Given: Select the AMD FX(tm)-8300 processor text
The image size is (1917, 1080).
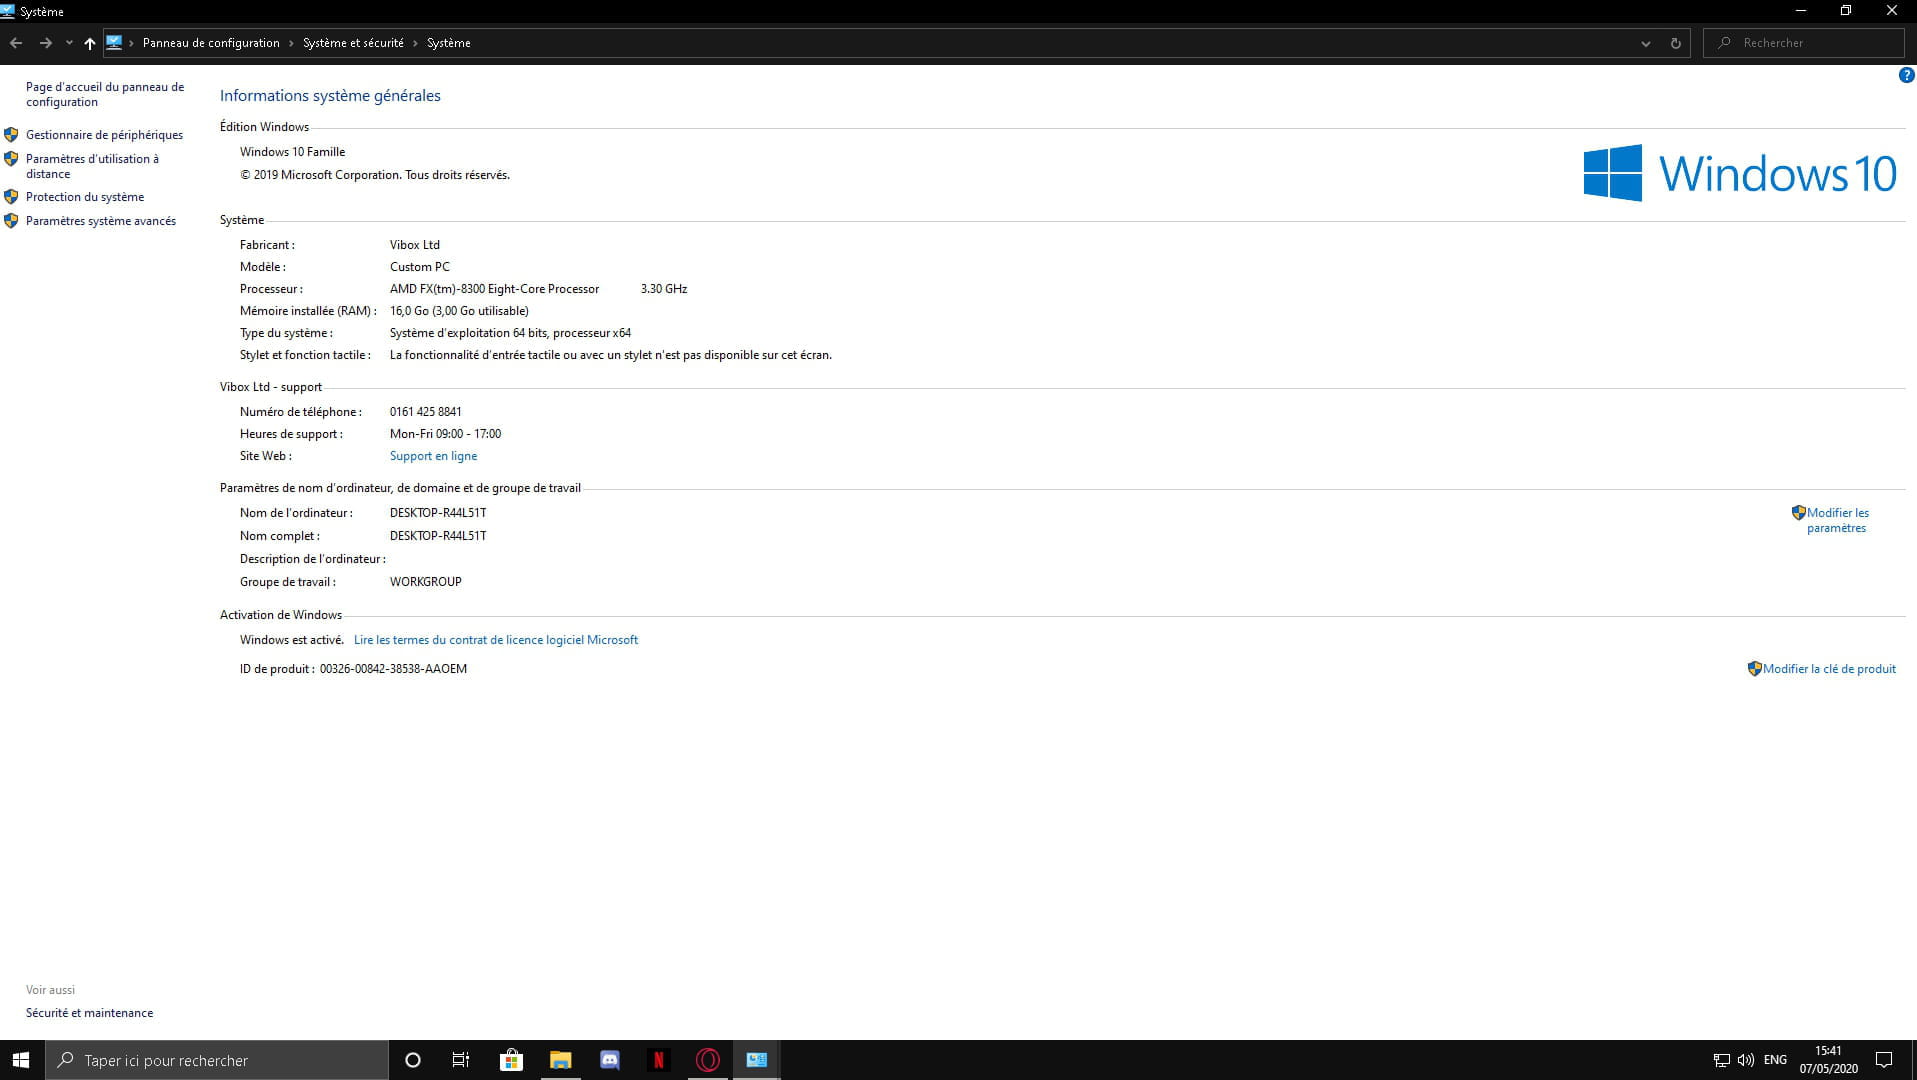Looking at the screenshot, I should 494,289.
